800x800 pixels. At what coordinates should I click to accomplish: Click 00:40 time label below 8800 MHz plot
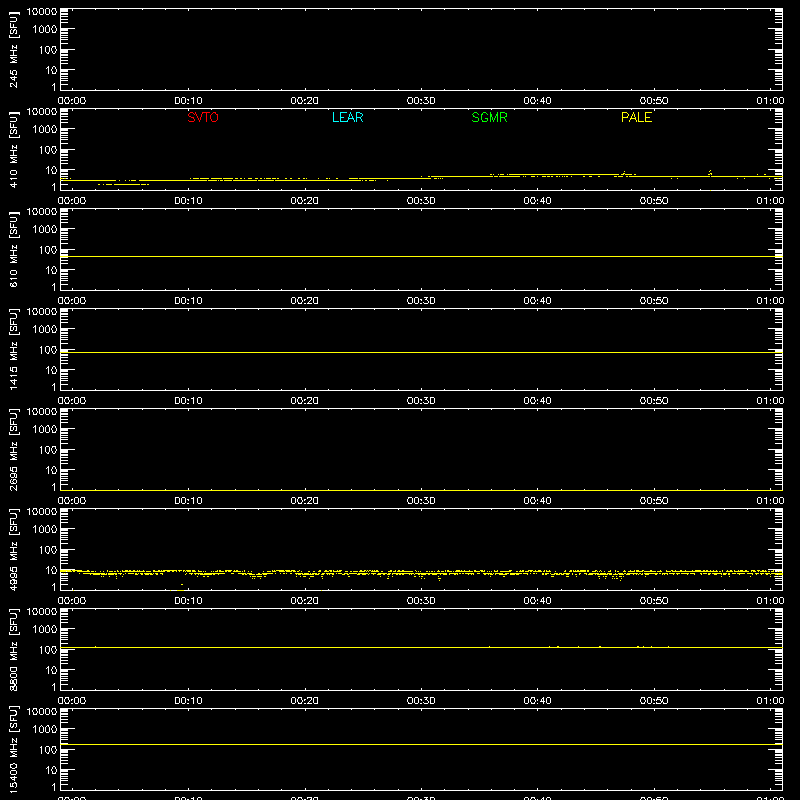pos(537,701)
